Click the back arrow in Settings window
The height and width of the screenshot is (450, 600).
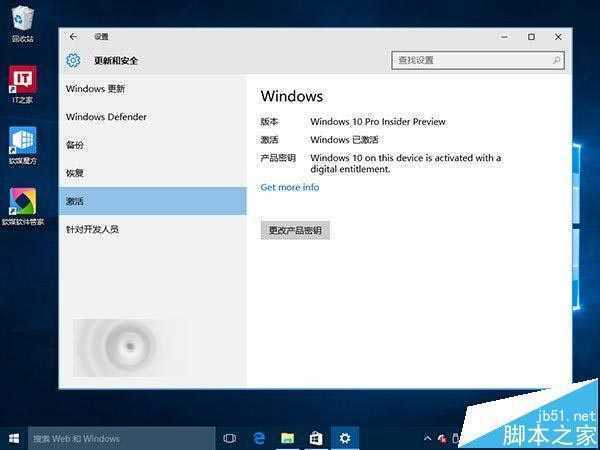coord(73,37)
